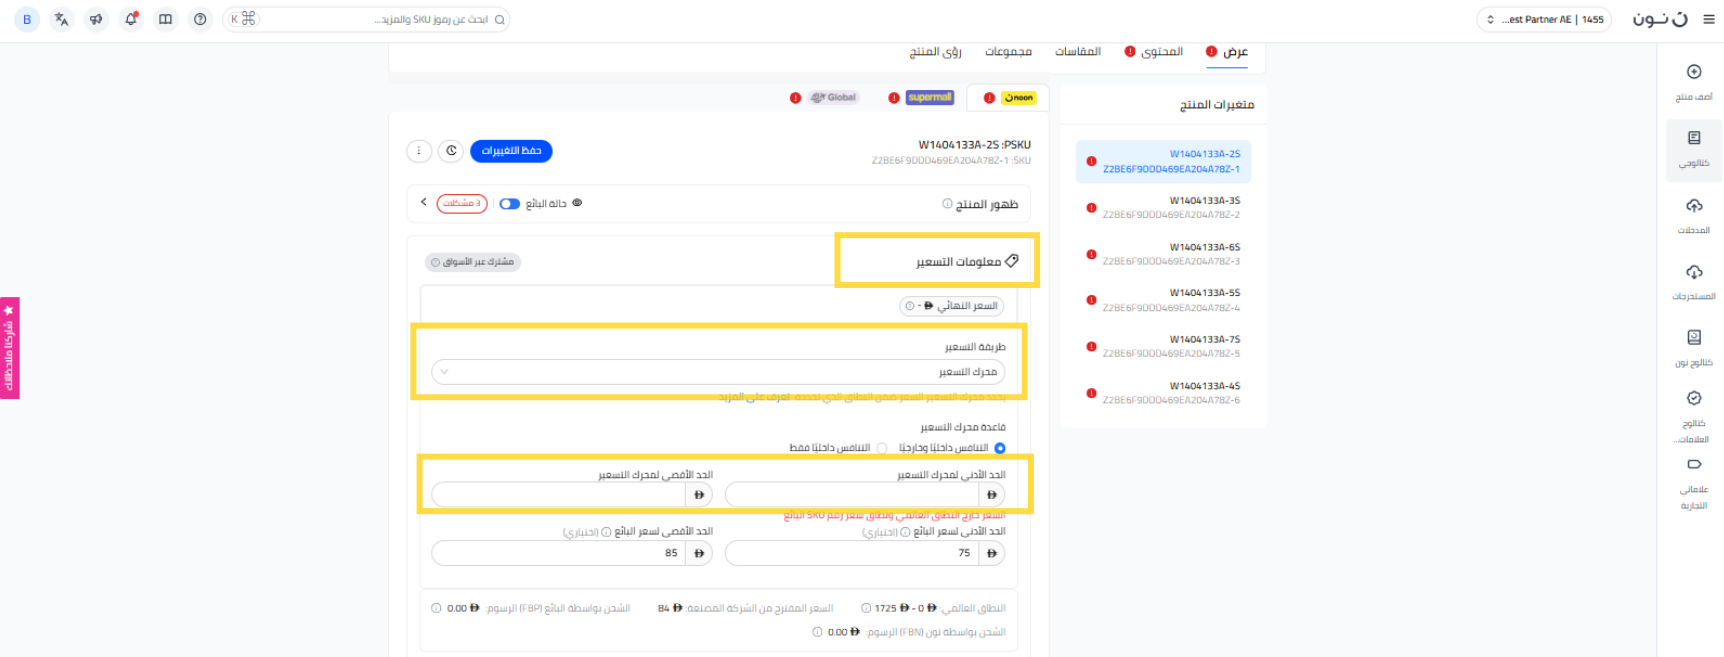Open the hamburger menu at top right

[1708, 19]
